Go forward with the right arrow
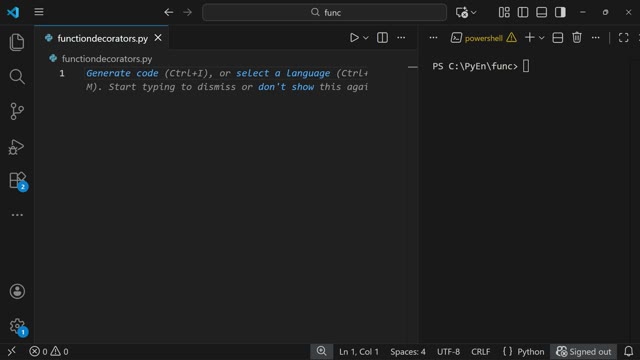 click(x=187, y=12)
